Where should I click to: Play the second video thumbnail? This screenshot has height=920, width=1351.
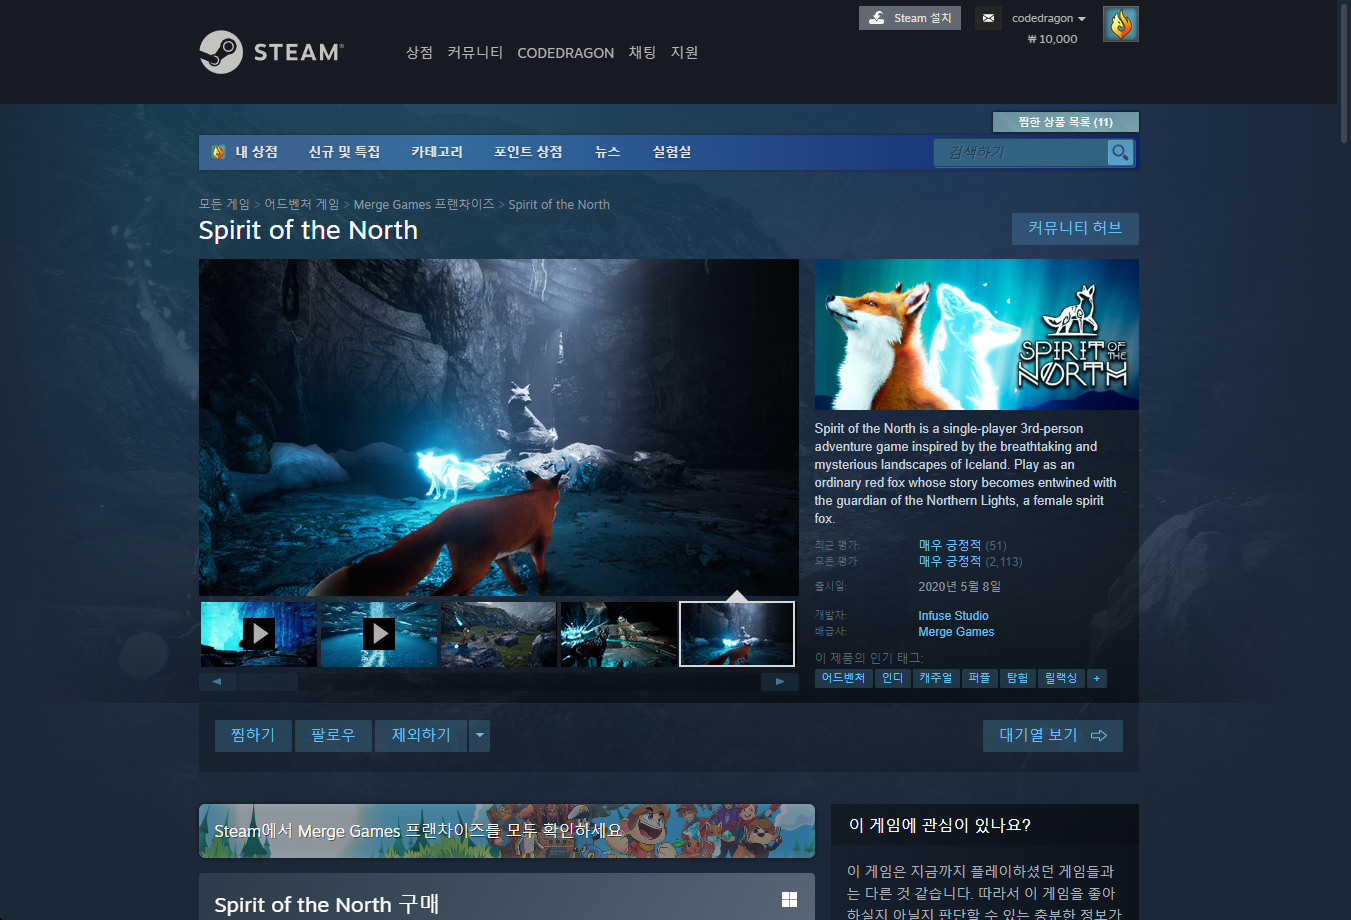coord(379,634)
